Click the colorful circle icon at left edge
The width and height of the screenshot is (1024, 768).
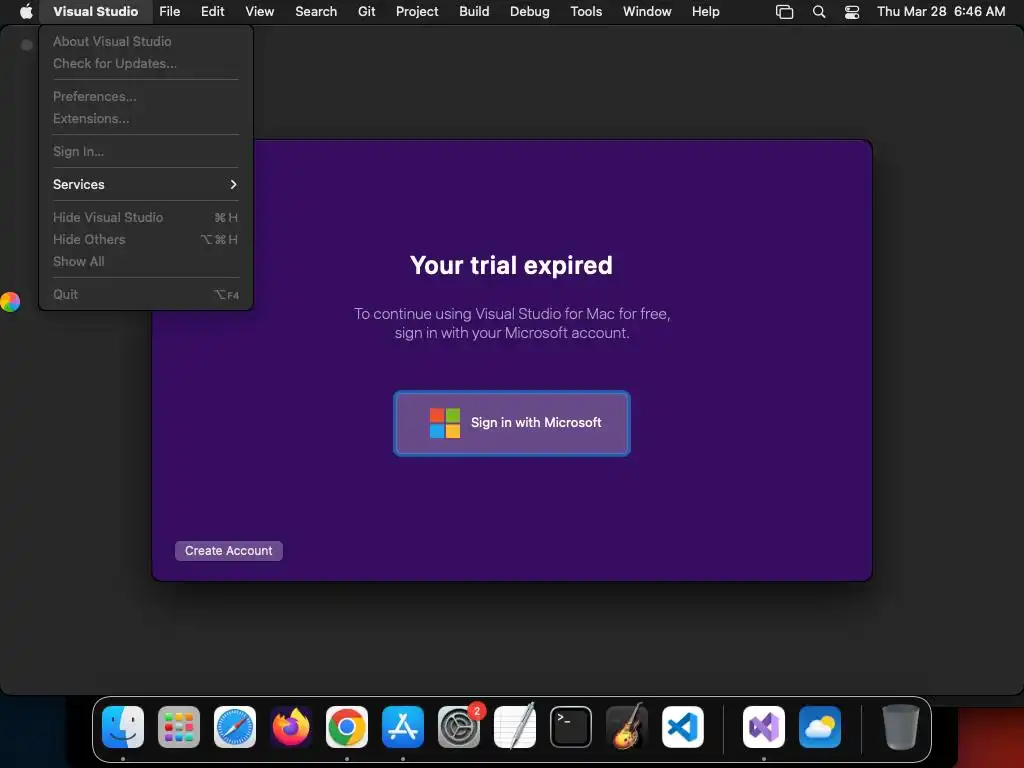click(x=10, y=302)
